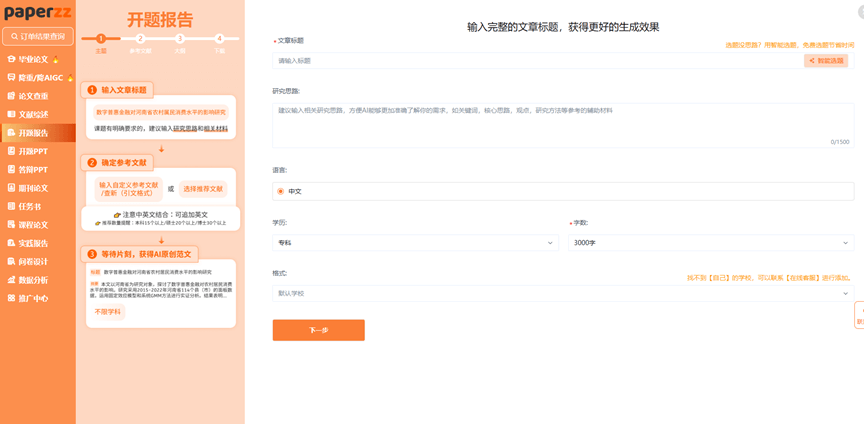Viewport: 864px width, 424px height.
Task: Open the customer service widget at right edge
Action: (859, 315)
